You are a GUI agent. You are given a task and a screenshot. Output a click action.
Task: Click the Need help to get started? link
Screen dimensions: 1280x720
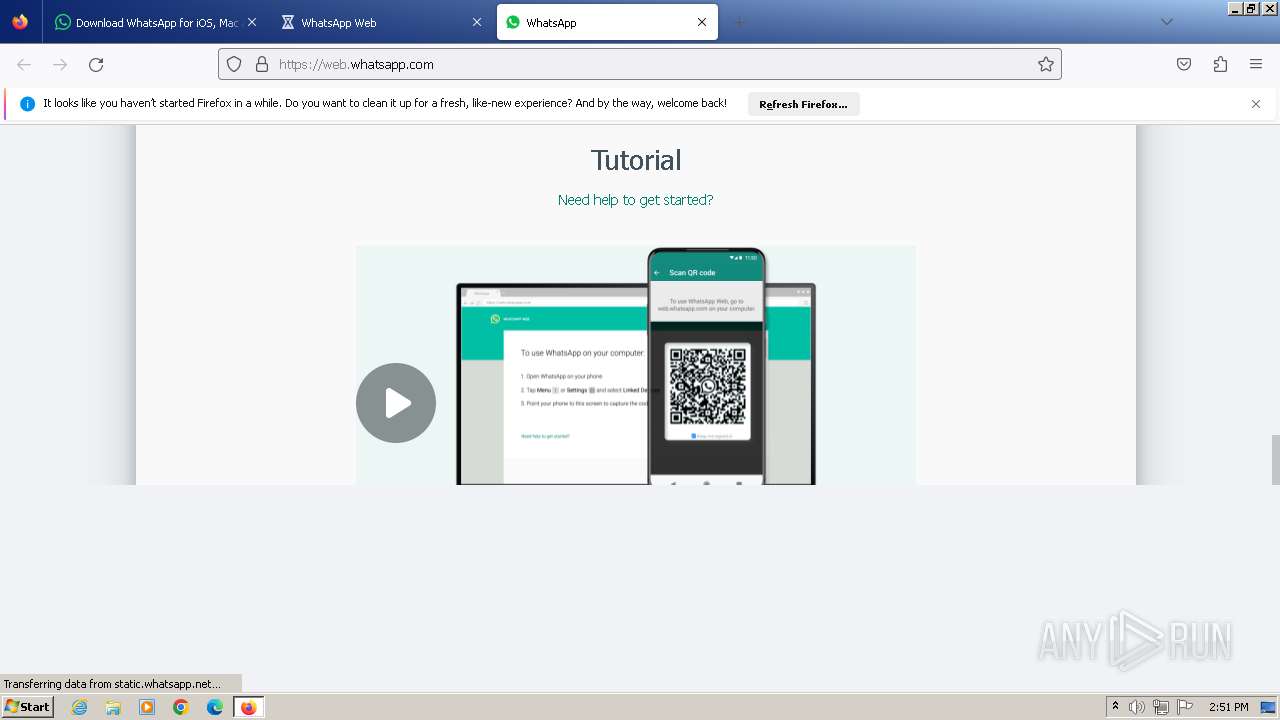[636, 200]
